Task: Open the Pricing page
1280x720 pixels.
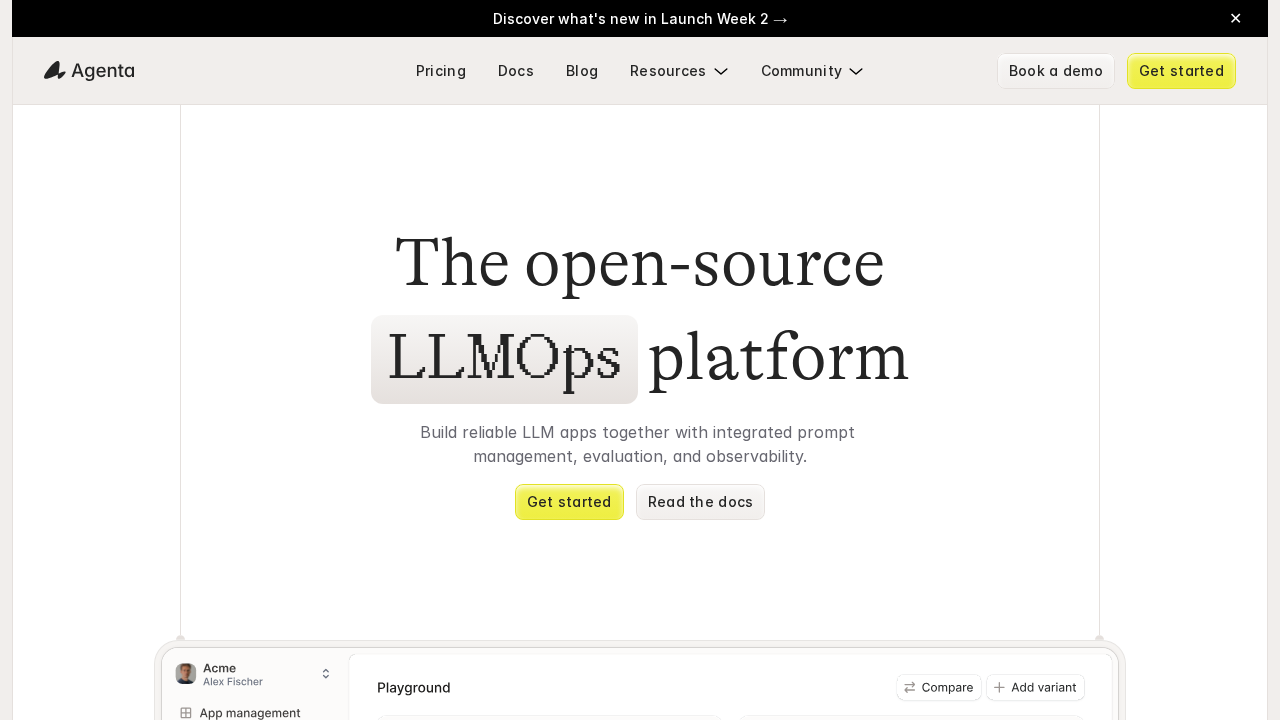Action: point(441,71)
